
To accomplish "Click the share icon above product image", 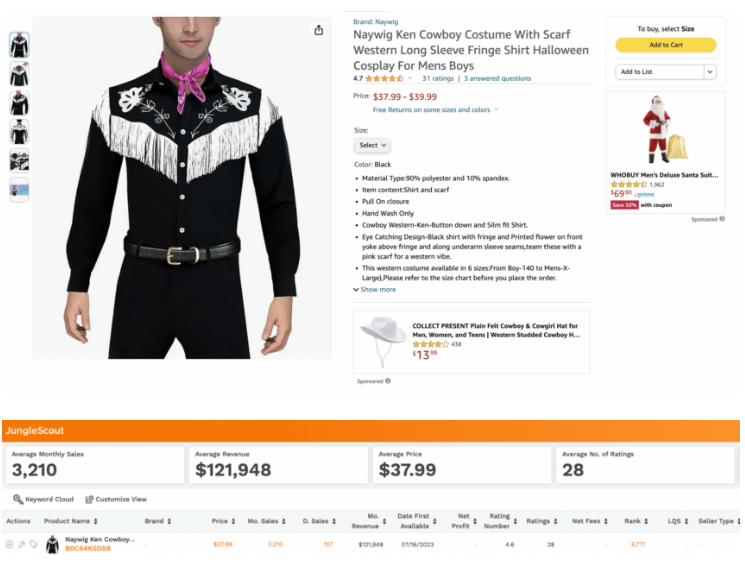I will (318, 30).
